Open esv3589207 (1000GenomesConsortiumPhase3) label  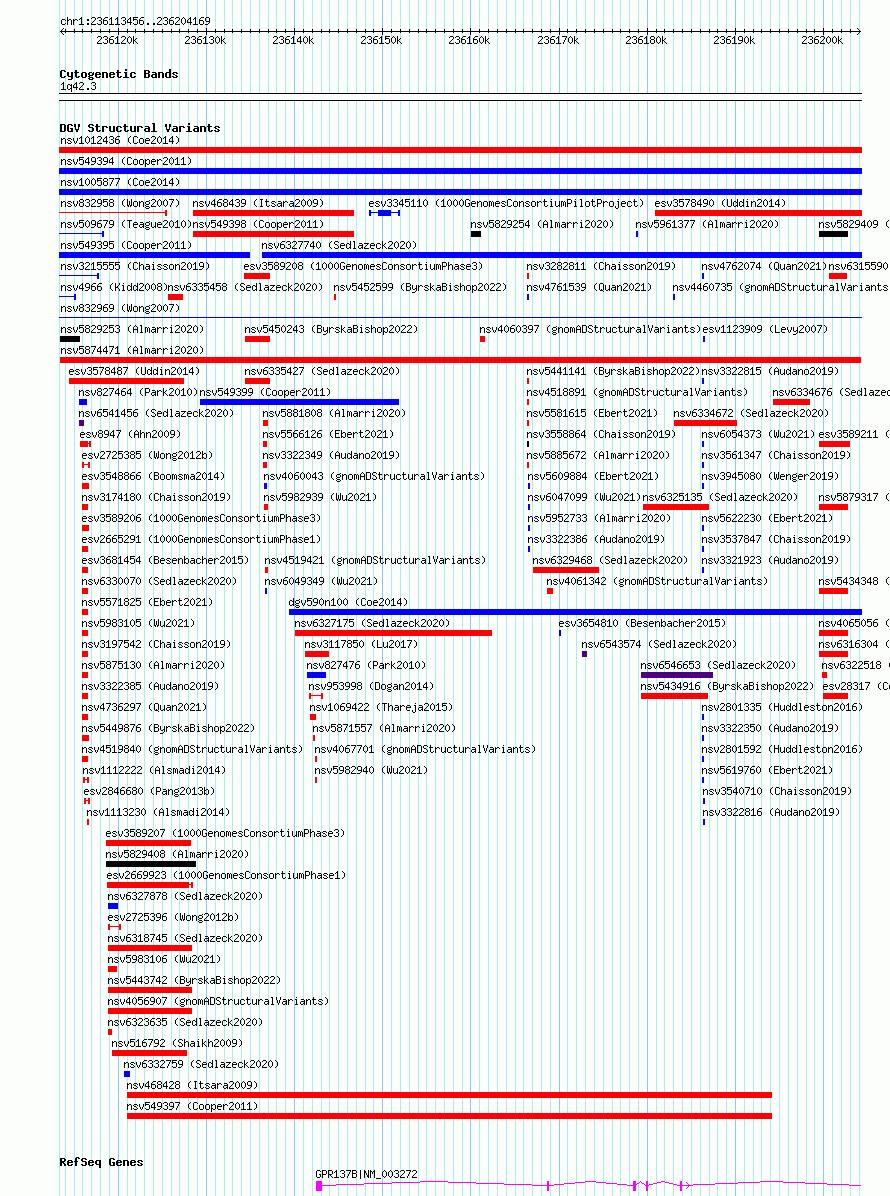225,834
